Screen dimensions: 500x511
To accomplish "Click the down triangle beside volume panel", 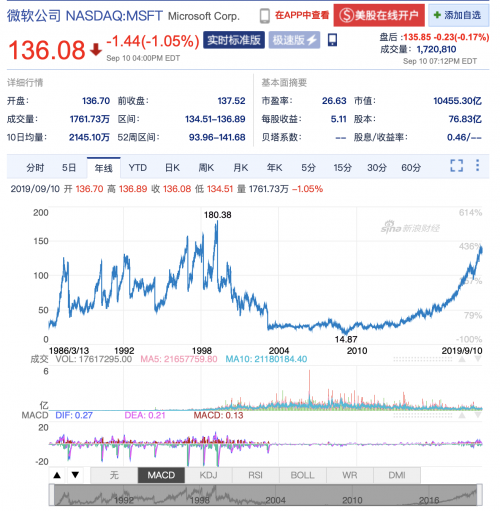I will coord(478,359).
